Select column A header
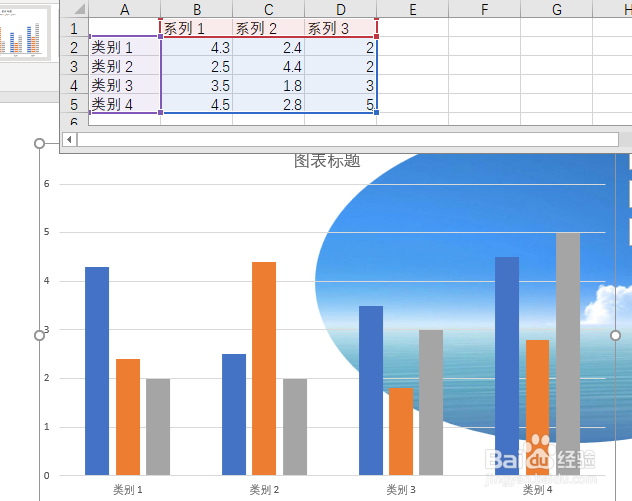Screen dimensions: 632x501 pos(125,8)
